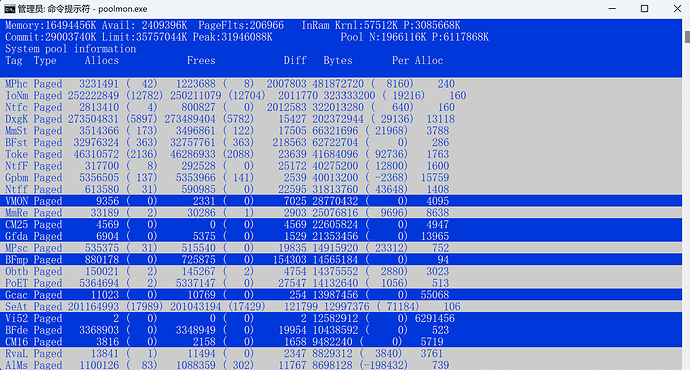690x370 pixels.
Task: Close the poolmon.exe window
Action: (x=677, y=9)
